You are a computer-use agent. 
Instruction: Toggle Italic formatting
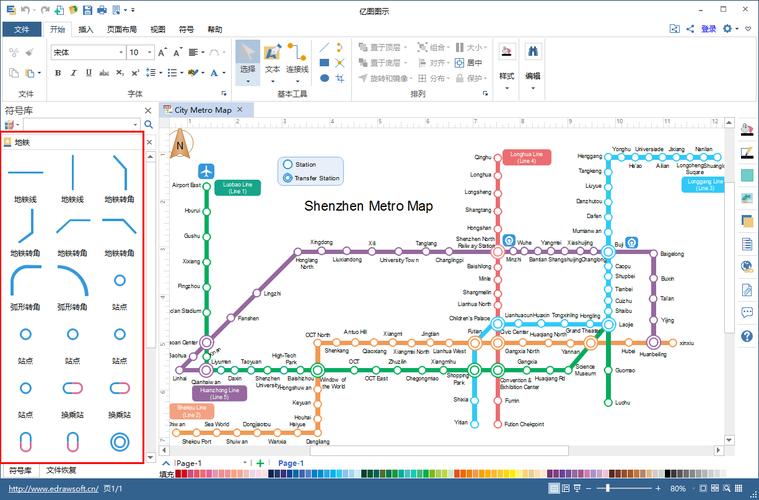(x=74, y=73)
